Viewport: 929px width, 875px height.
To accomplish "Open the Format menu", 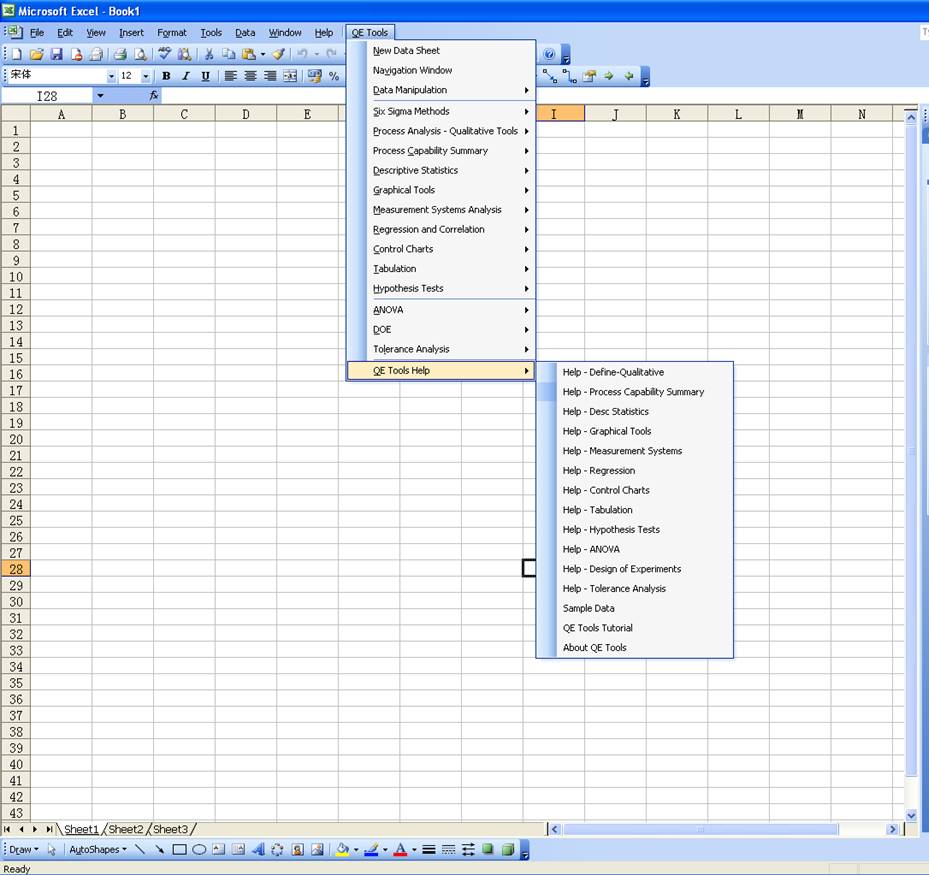I will (172, 33).
